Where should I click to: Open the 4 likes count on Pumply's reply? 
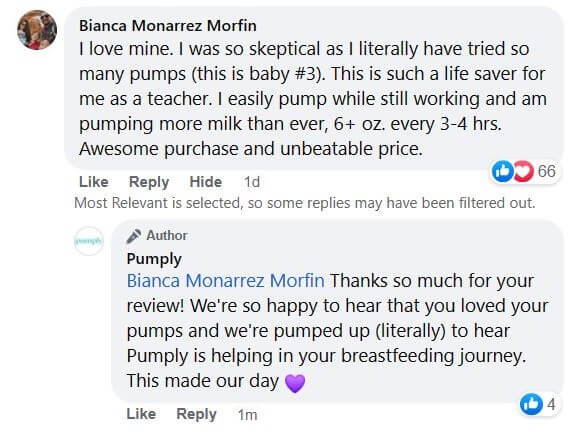pos(551,404)
